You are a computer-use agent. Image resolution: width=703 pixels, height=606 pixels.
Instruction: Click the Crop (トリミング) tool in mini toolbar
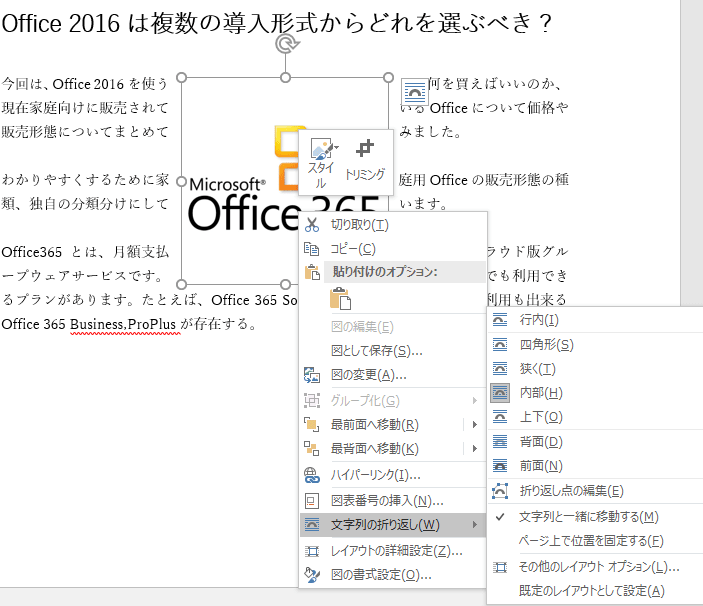click(365, 161)
